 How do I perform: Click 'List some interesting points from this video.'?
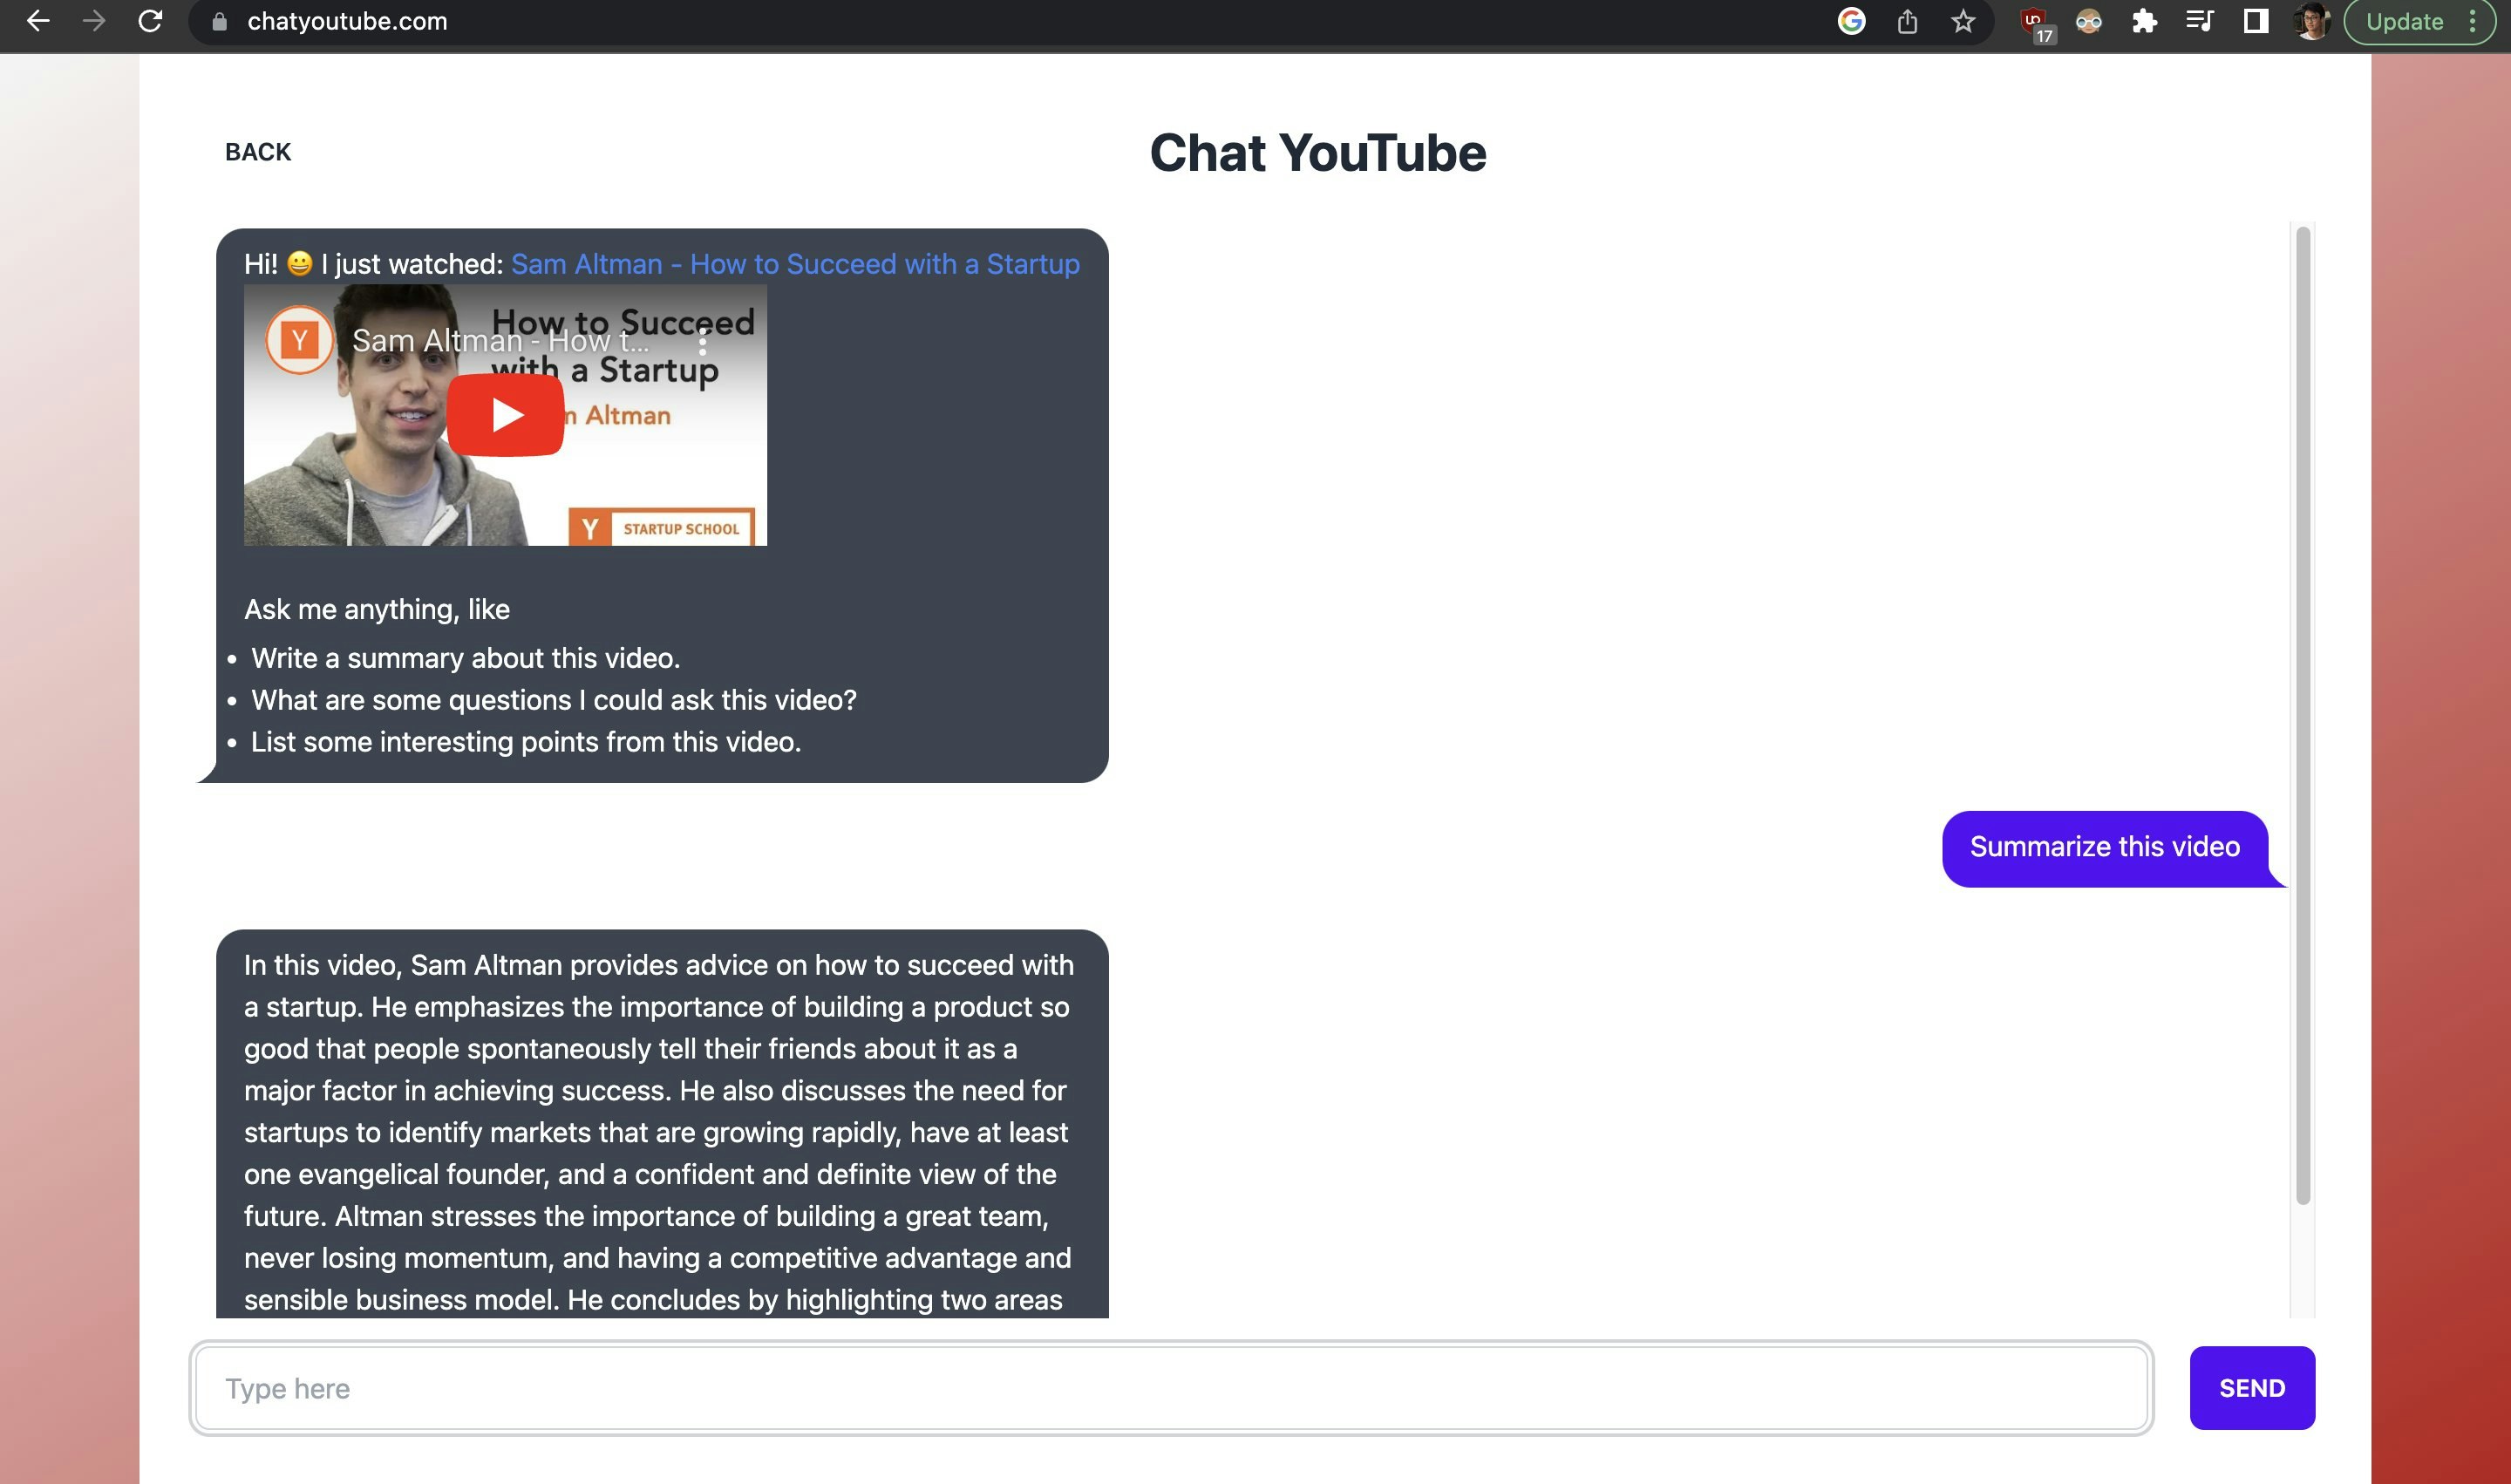526,742
